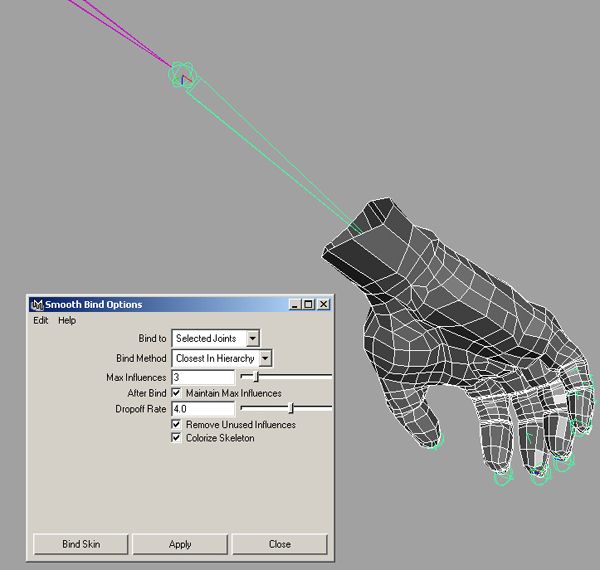Viewport: 600px width, 570px height.
Task: Open the Edit menu
Action: (41, 321)
